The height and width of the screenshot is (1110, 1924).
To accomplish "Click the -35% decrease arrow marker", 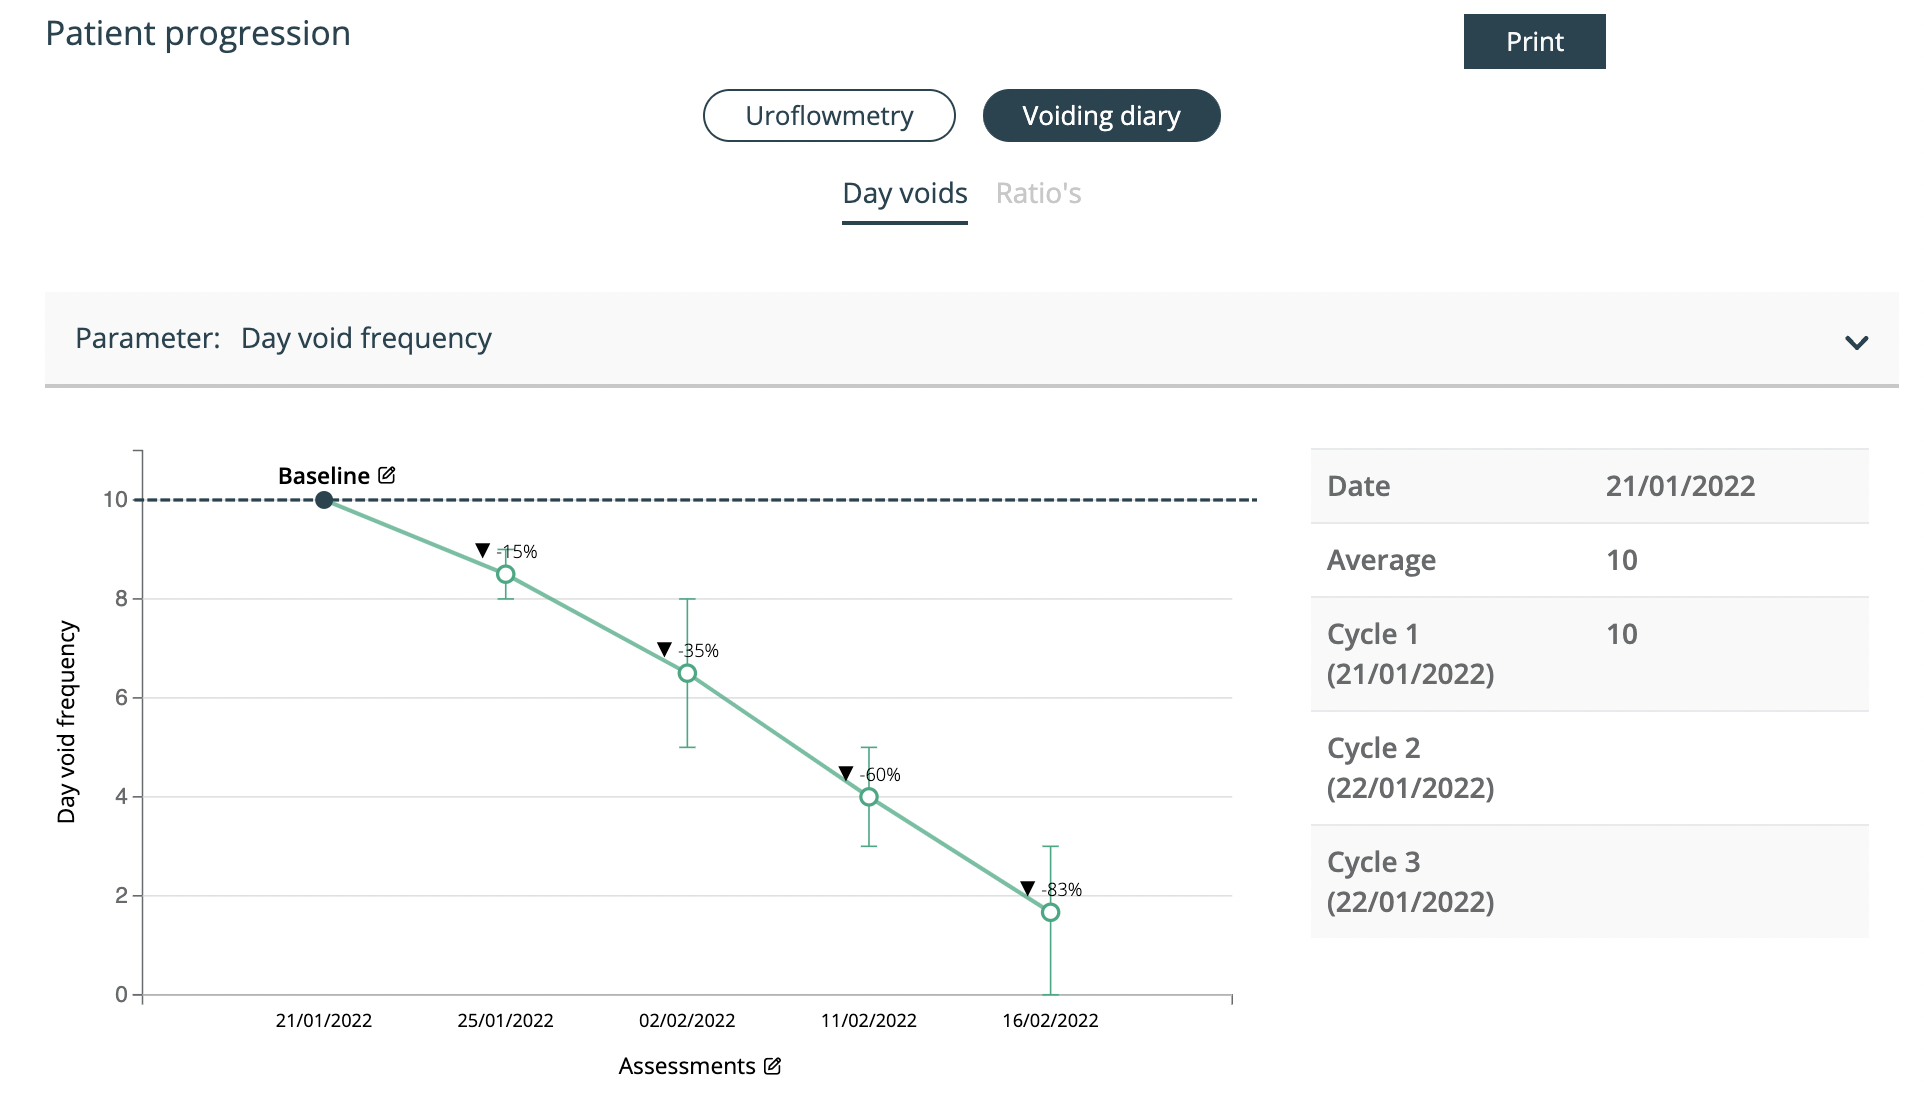I will (664, 650).
